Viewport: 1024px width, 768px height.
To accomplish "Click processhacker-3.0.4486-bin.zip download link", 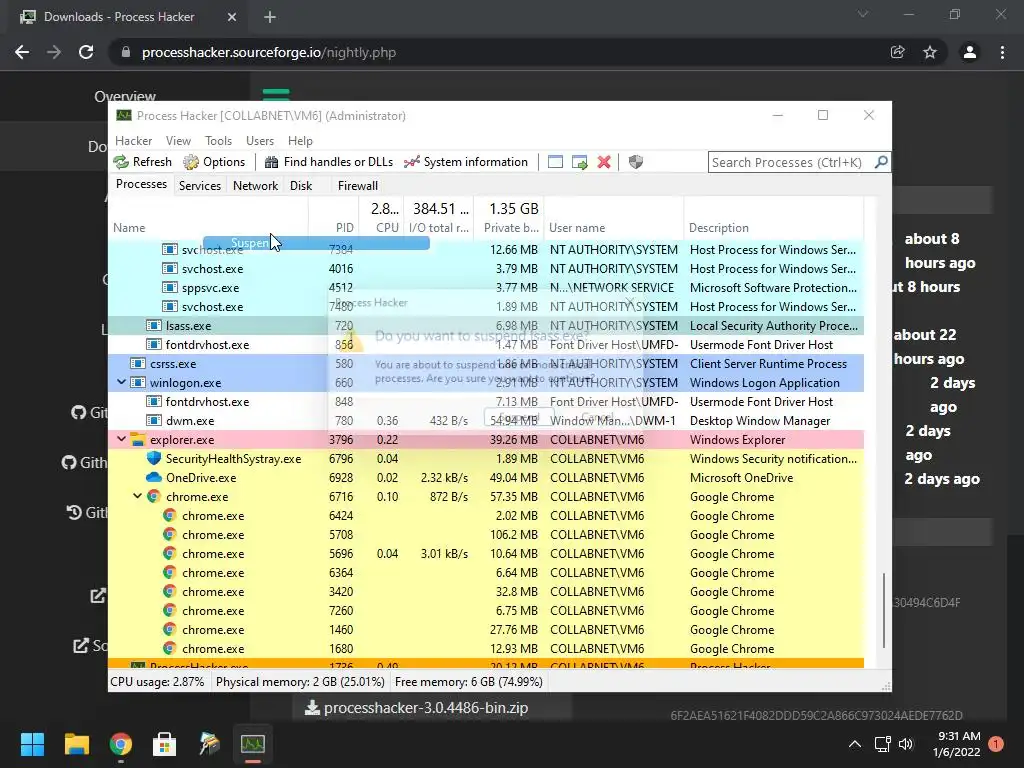I will pos(417,708).
